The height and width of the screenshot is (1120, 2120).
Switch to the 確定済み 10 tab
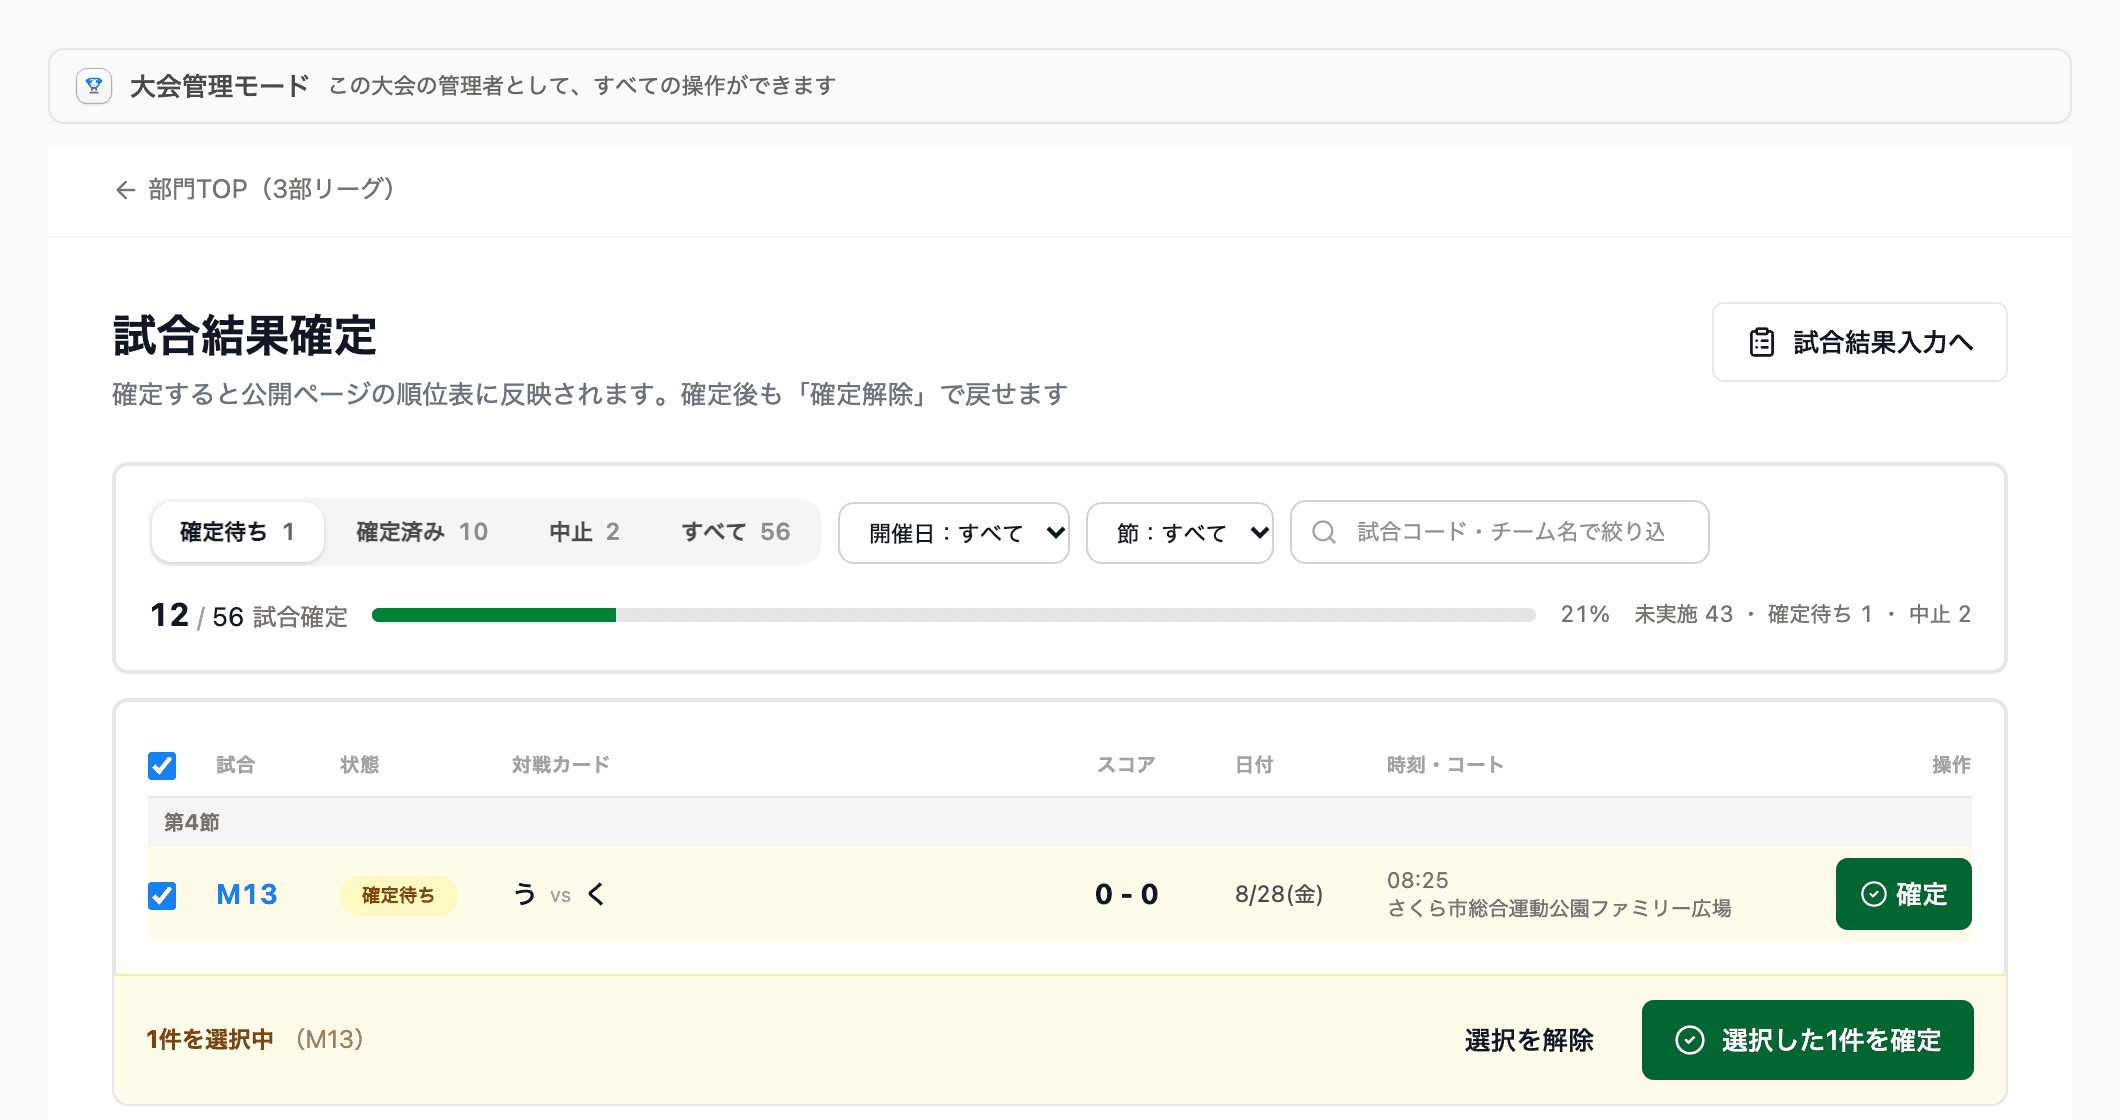click(422, 532)
